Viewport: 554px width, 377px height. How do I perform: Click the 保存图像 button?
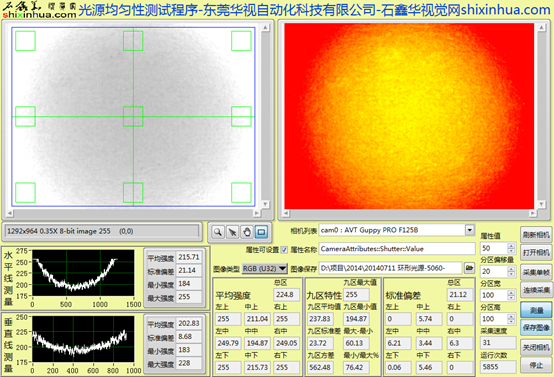pyautogui.click(x=536, y=328)
